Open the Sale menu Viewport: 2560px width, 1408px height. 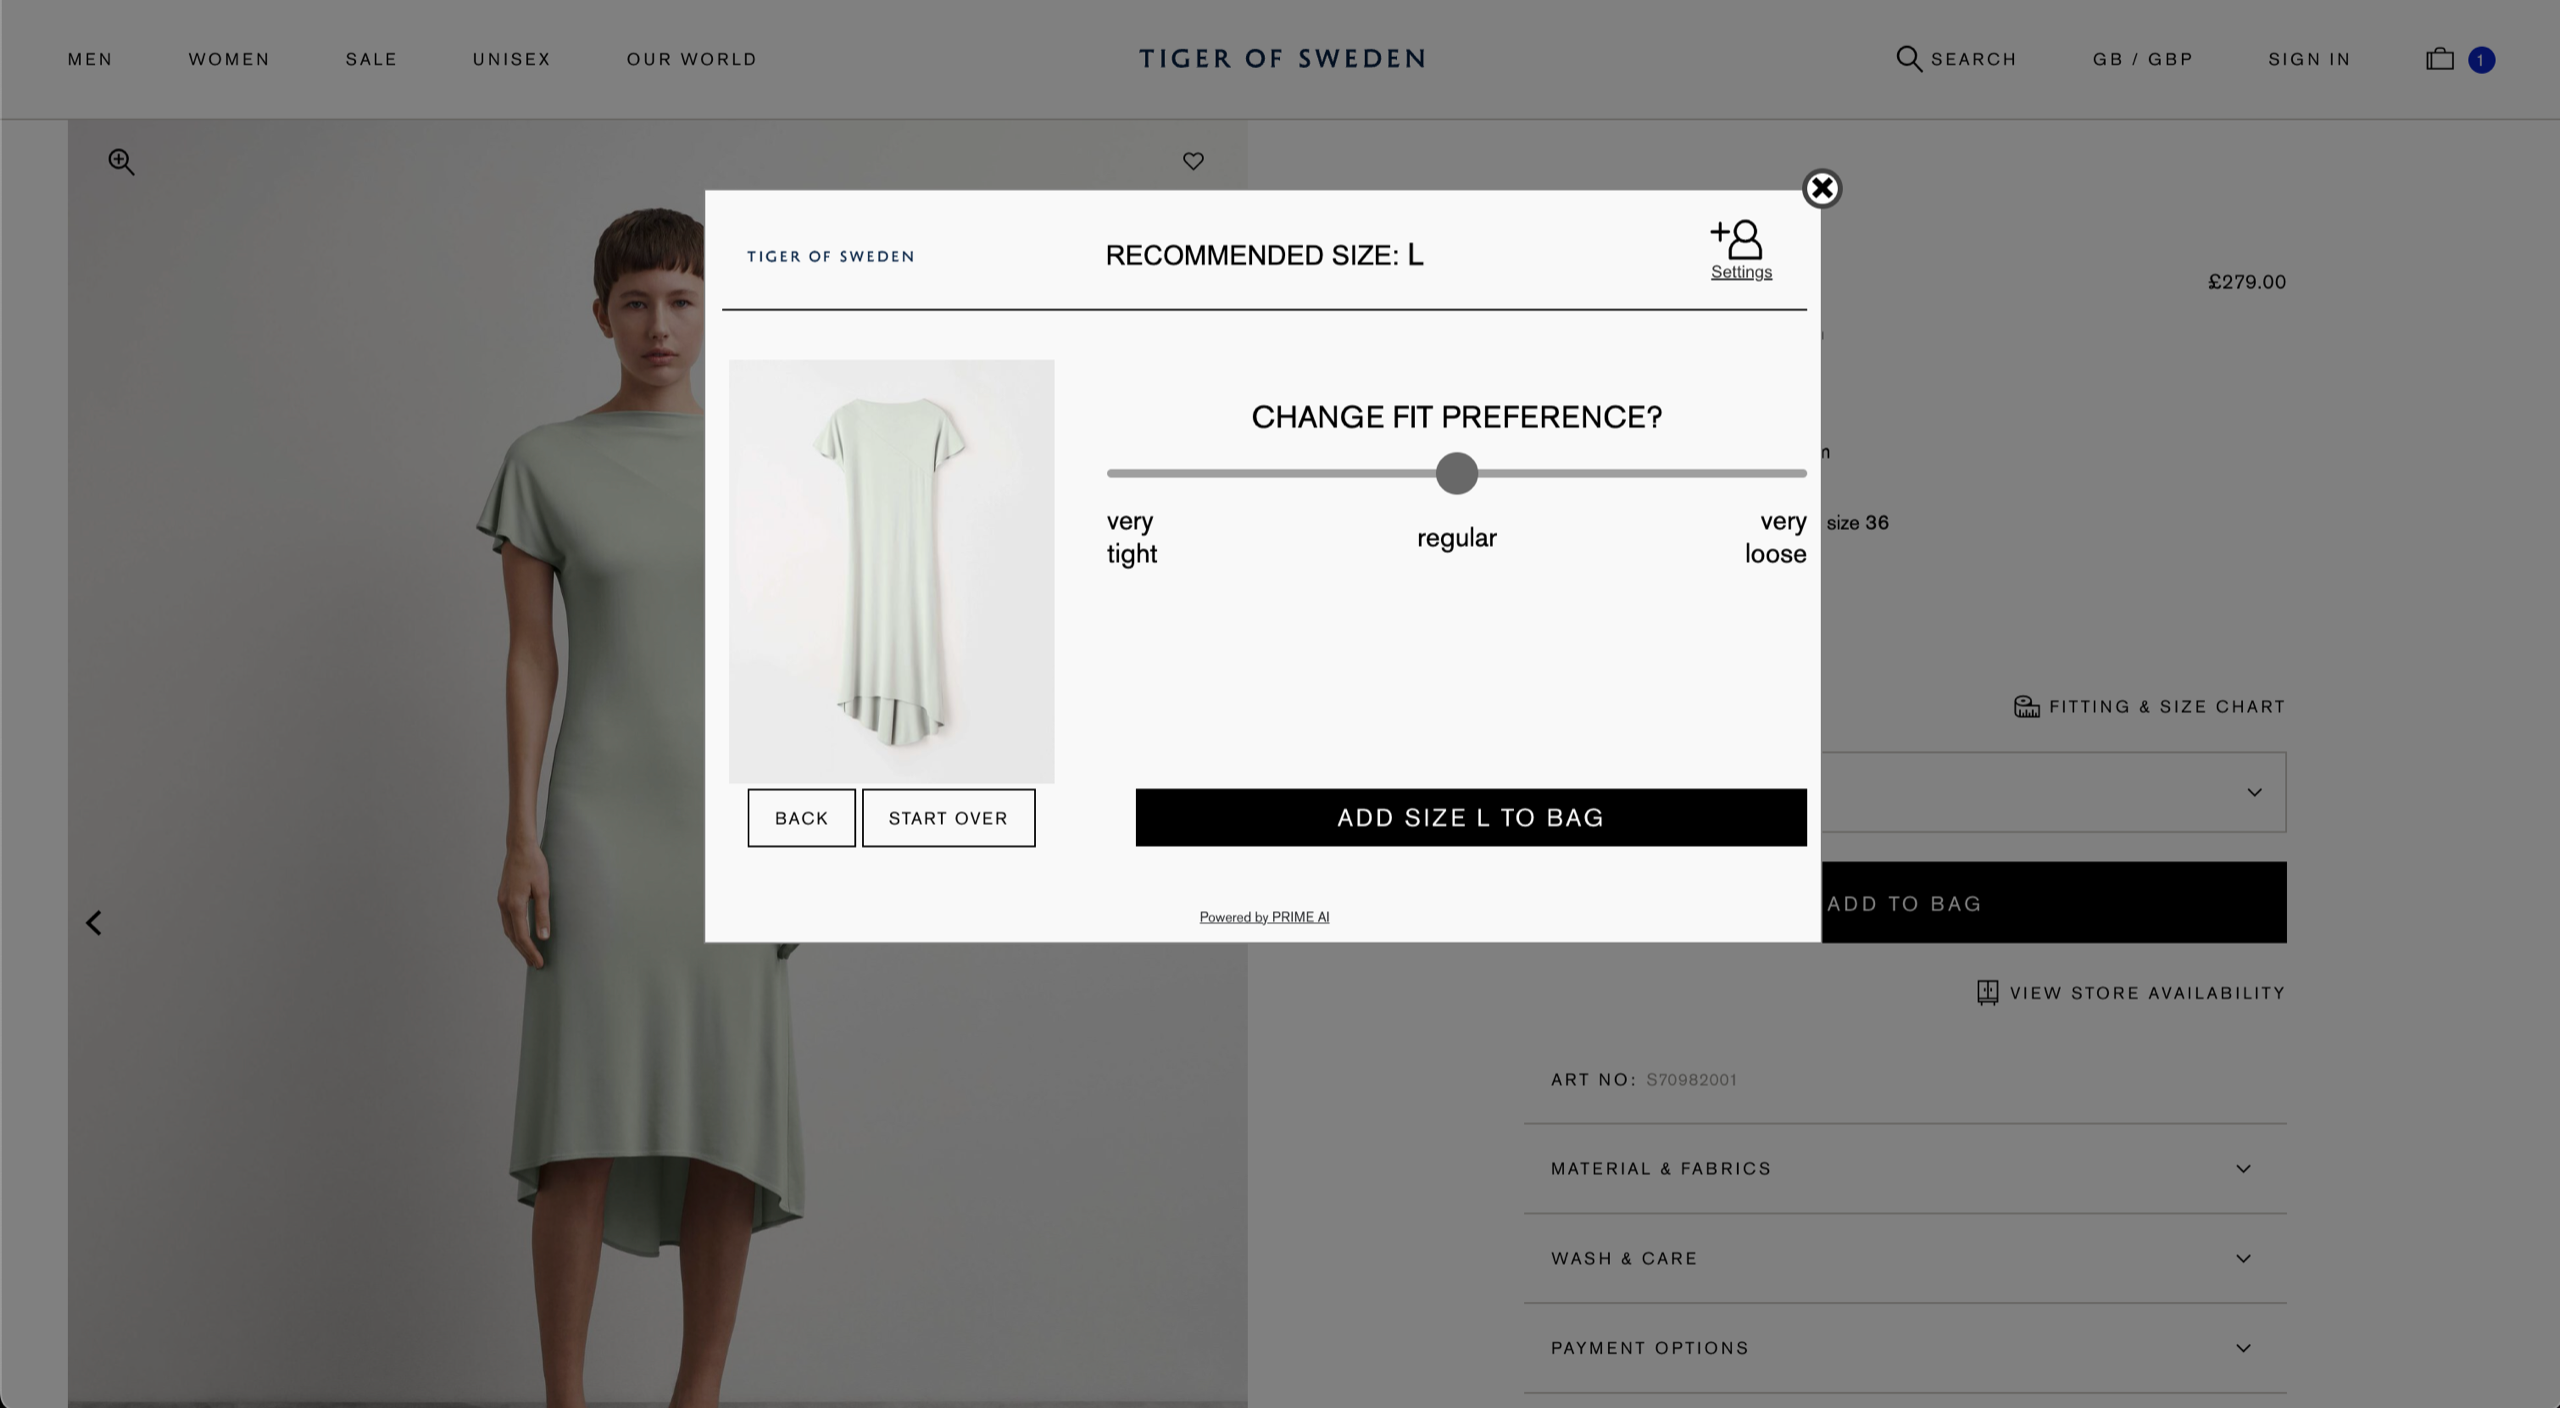[371, 59]
